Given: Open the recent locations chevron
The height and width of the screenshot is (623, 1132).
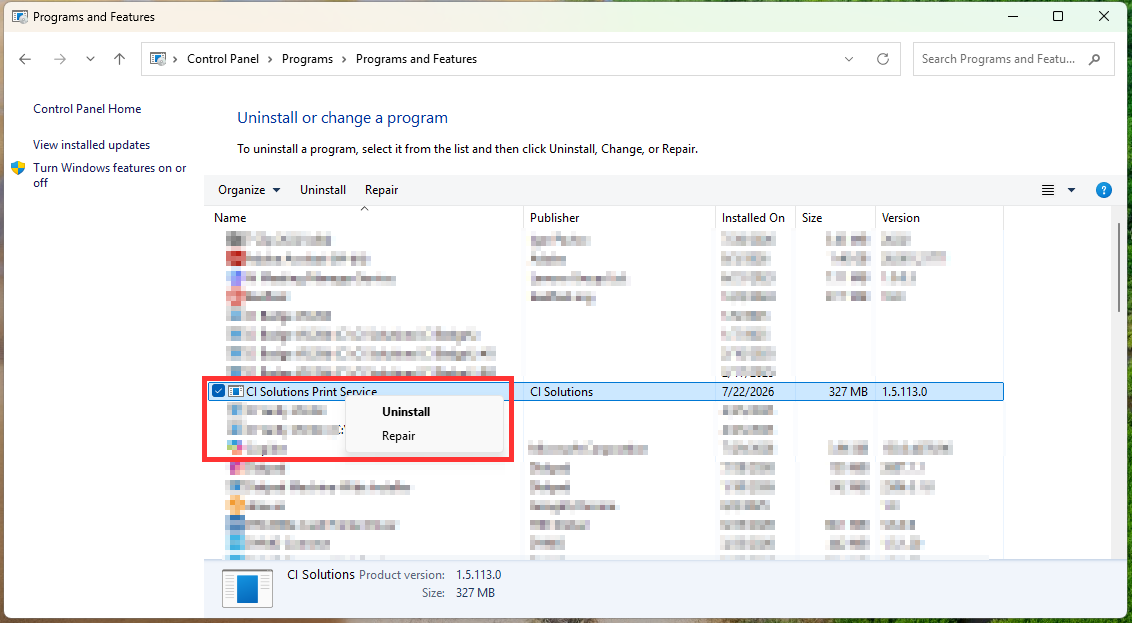Looking at the screenshot, I should (90, 59).
